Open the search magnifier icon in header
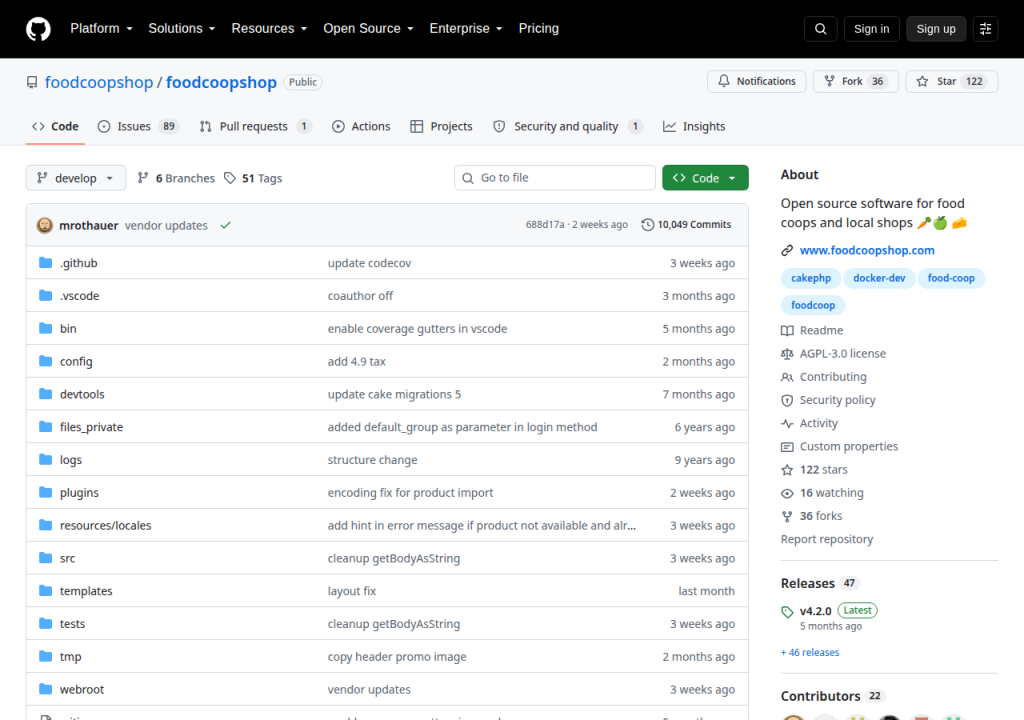1024x720 pixels. [820, 29]
